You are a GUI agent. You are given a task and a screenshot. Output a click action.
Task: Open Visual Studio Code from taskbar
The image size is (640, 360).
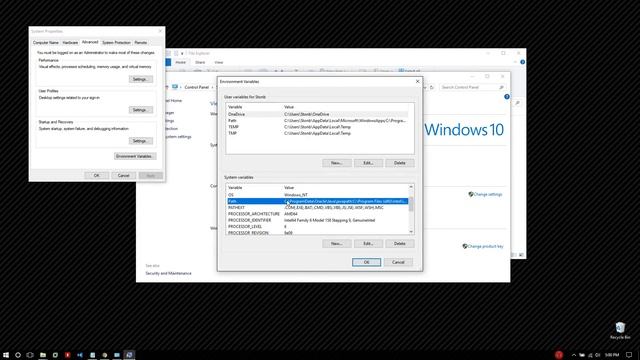[80, 355]
